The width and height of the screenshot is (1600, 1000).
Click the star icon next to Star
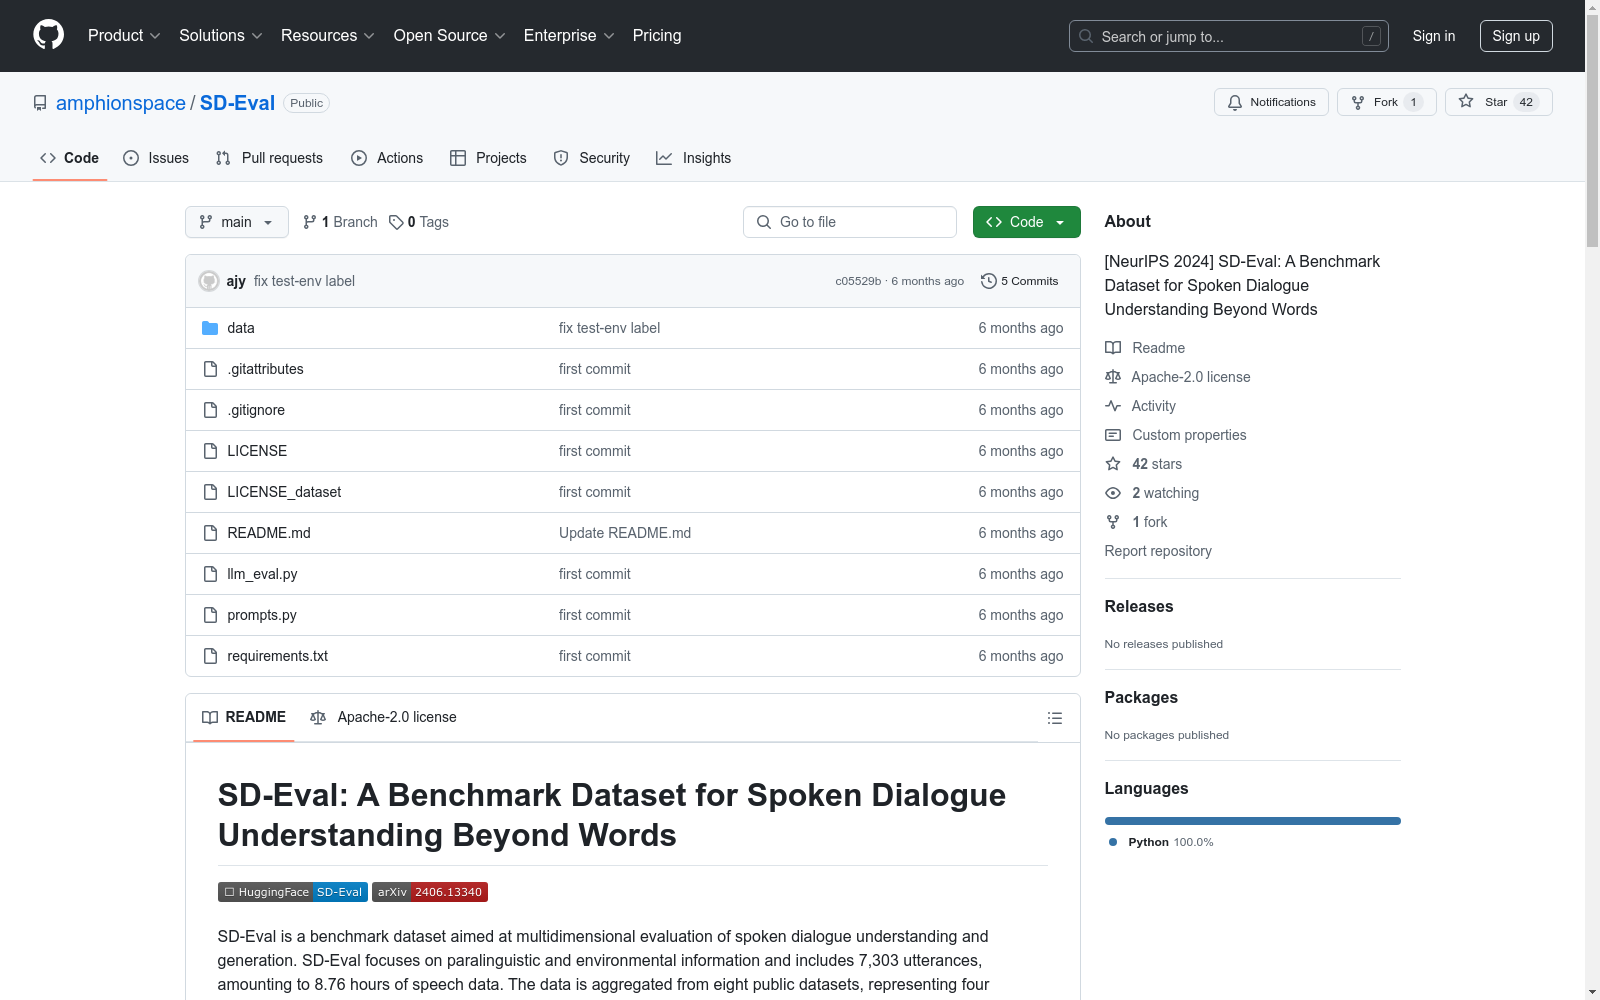pos(1466,101)
